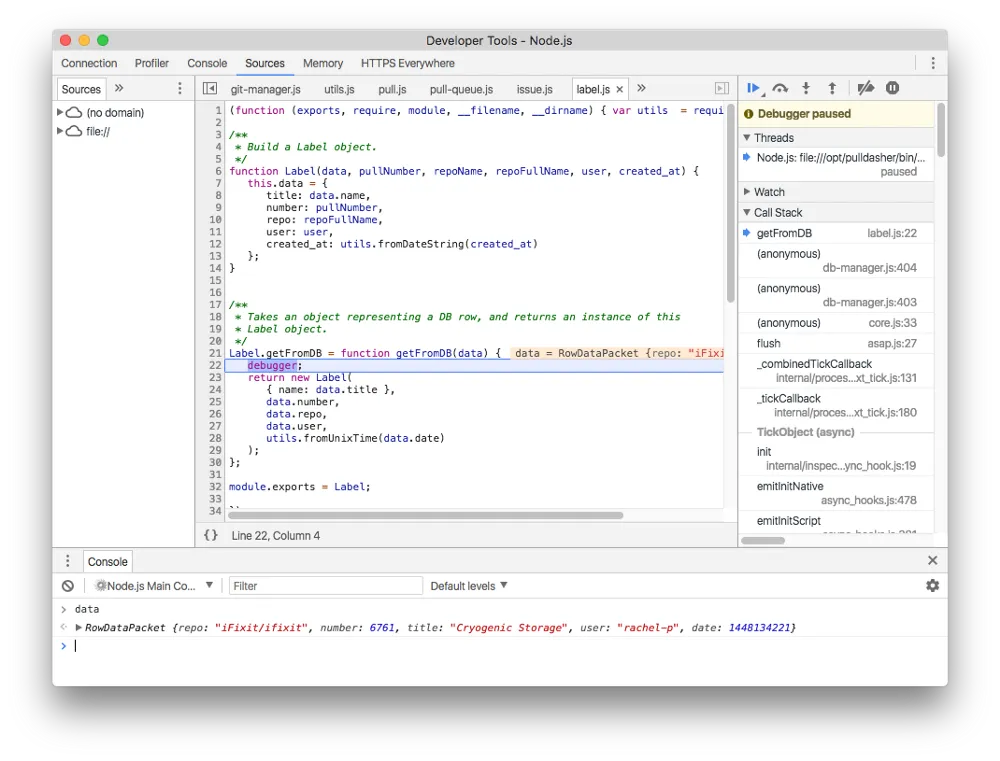The width and height of the screenshot is (1000, 761).
Task: Click line number 23 in gutter
Action: 214,377
